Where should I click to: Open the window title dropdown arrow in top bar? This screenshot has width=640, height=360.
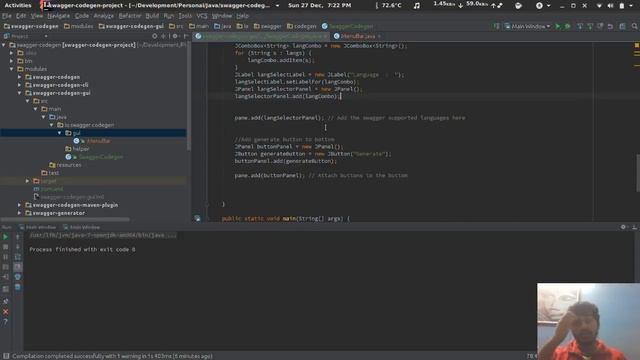278,6
